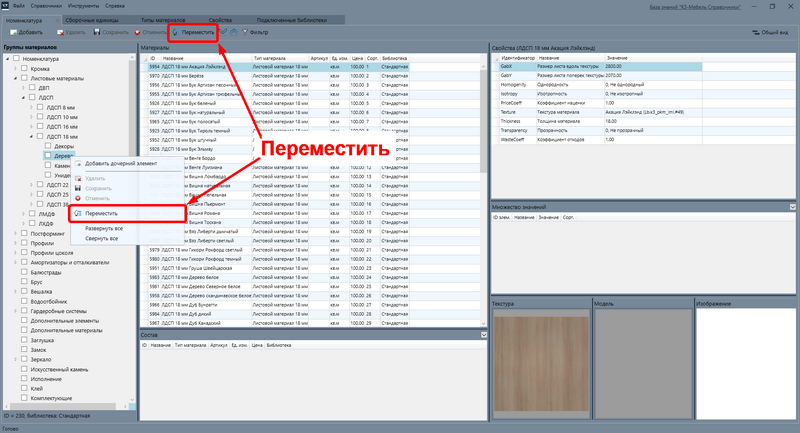
Task: Click the Удалить icon in the context menu
Action: point(78,179)
